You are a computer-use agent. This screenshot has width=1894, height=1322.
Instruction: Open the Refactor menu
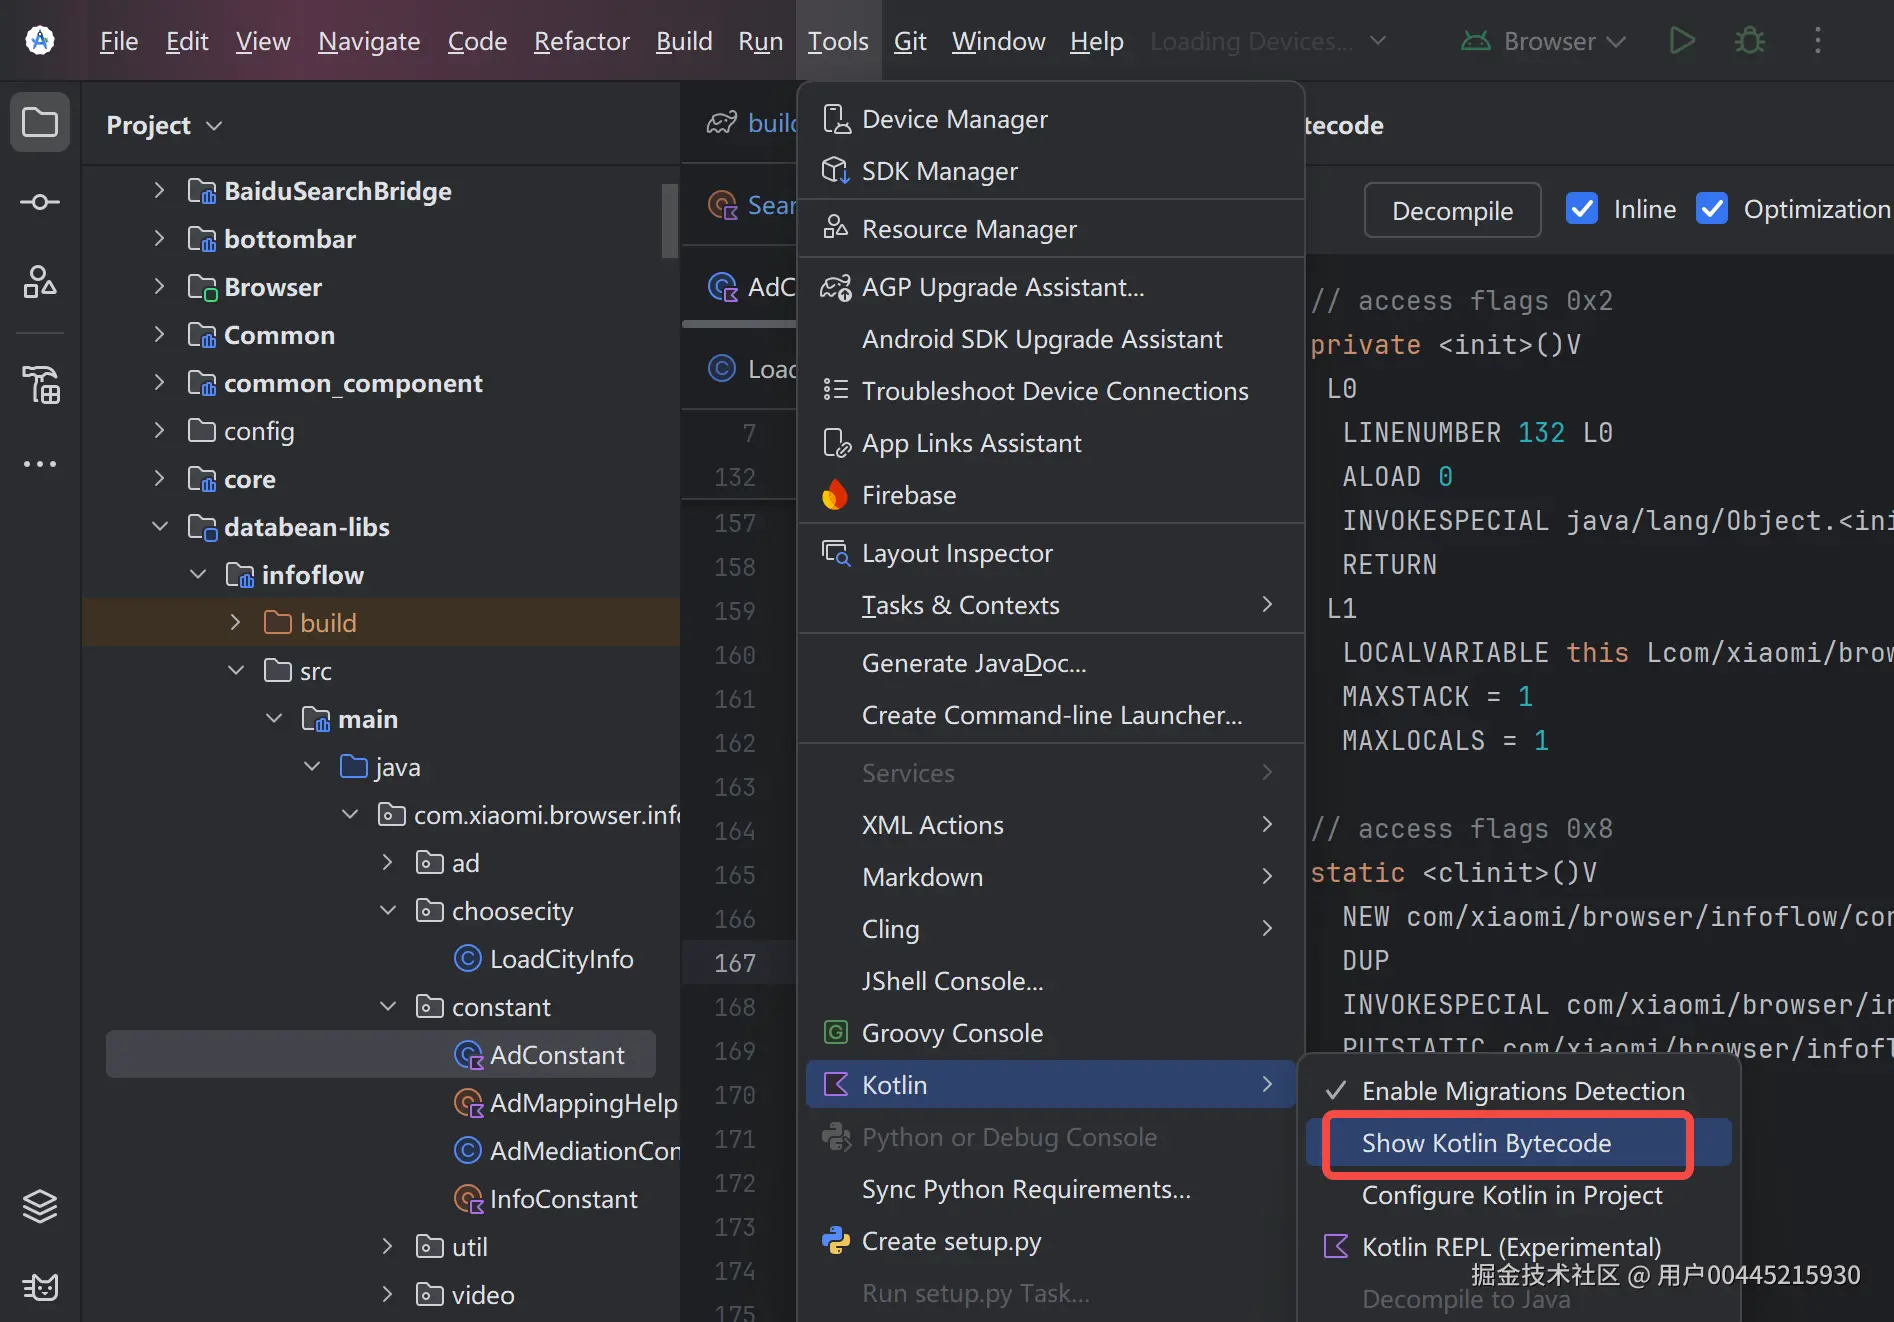point(582,41)
